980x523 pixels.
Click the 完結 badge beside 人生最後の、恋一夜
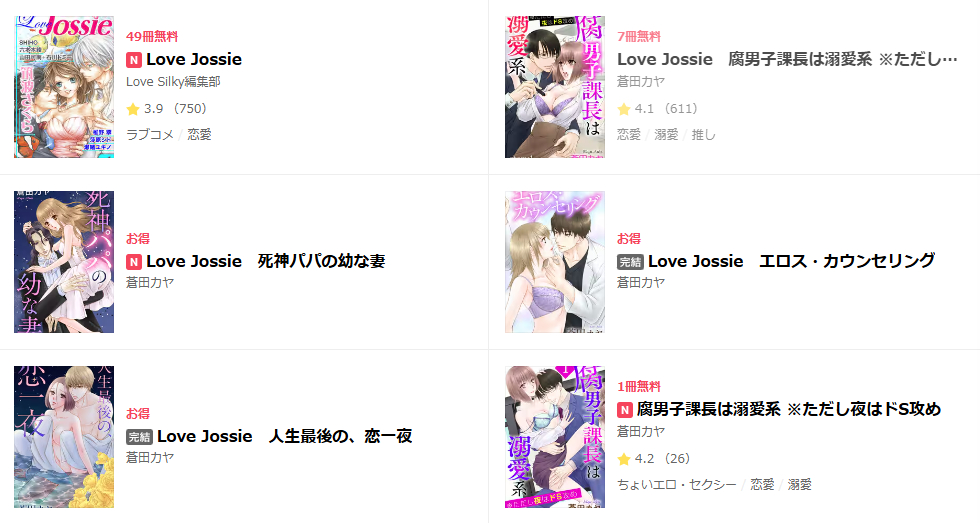tap(139, 436)
